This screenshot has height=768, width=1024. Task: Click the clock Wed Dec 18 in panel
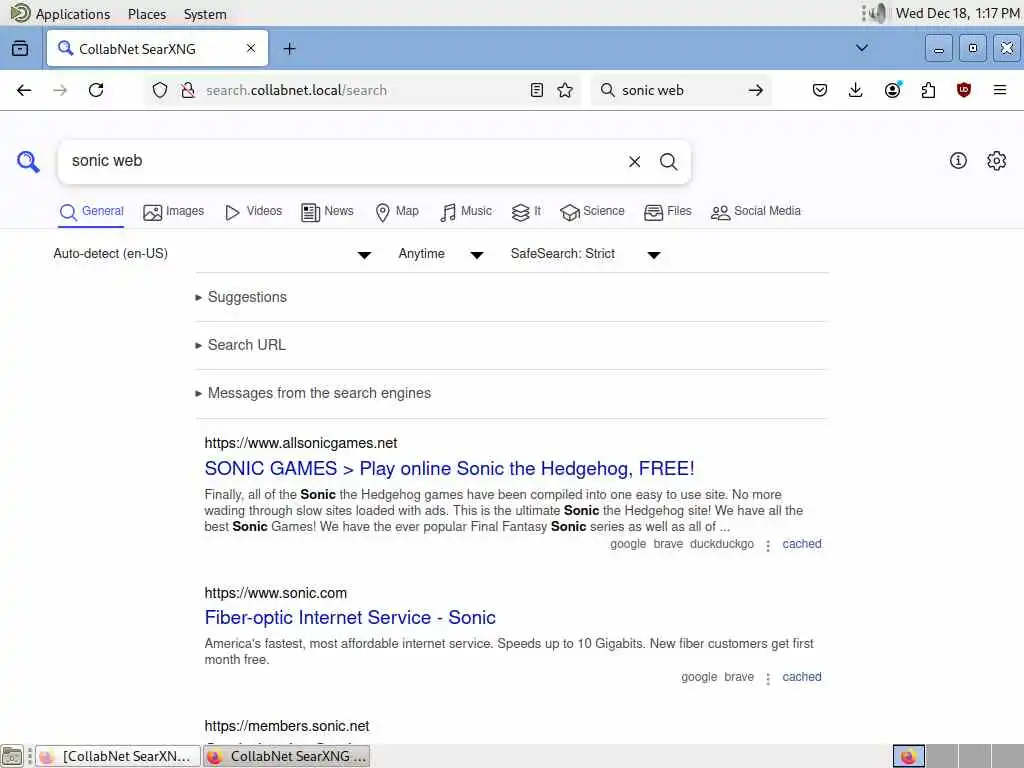tap(957, 13)
